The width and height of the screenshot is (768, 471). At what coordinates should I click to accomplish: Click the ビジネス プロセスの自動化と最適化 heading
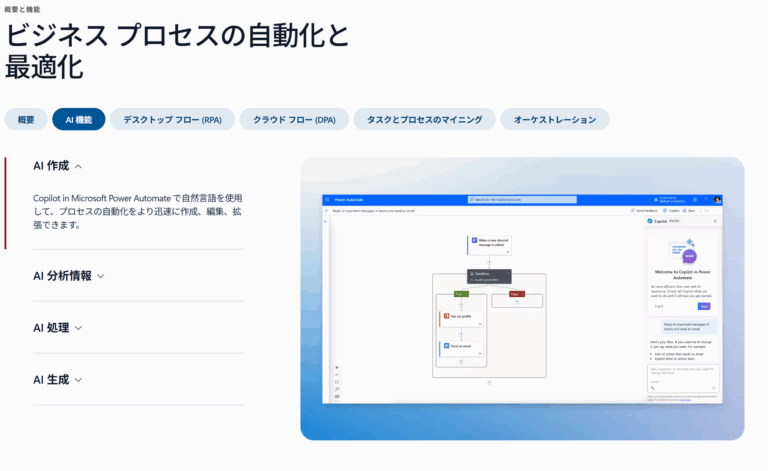click(176, 51)
